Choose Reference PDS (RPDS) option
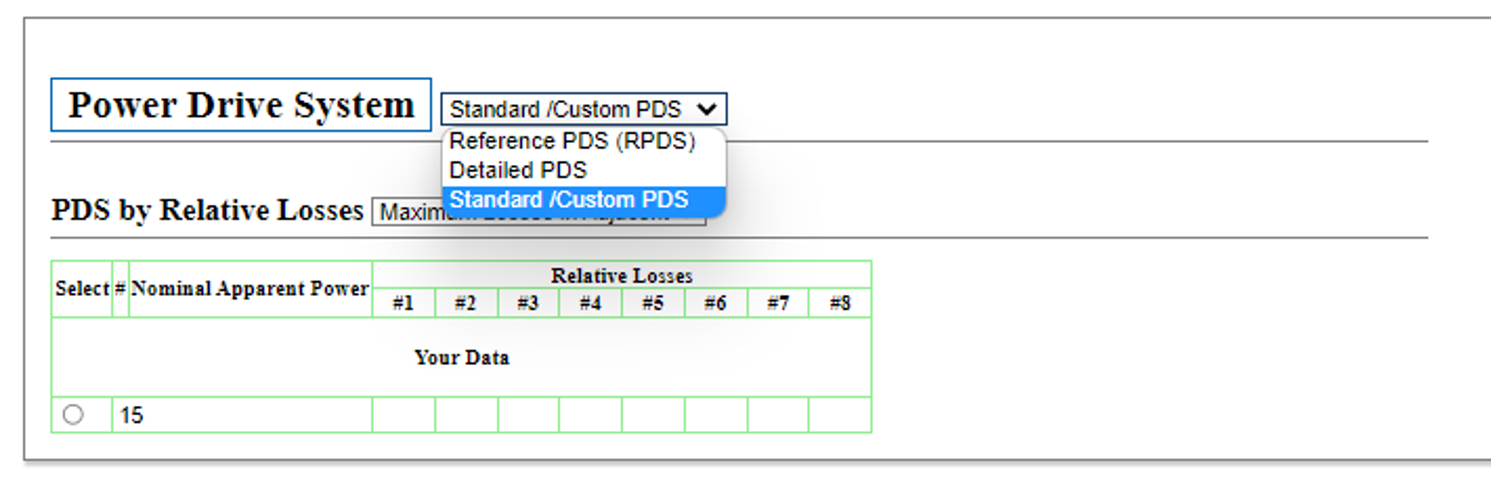1491x486 pixels. (x=572, y=141)
